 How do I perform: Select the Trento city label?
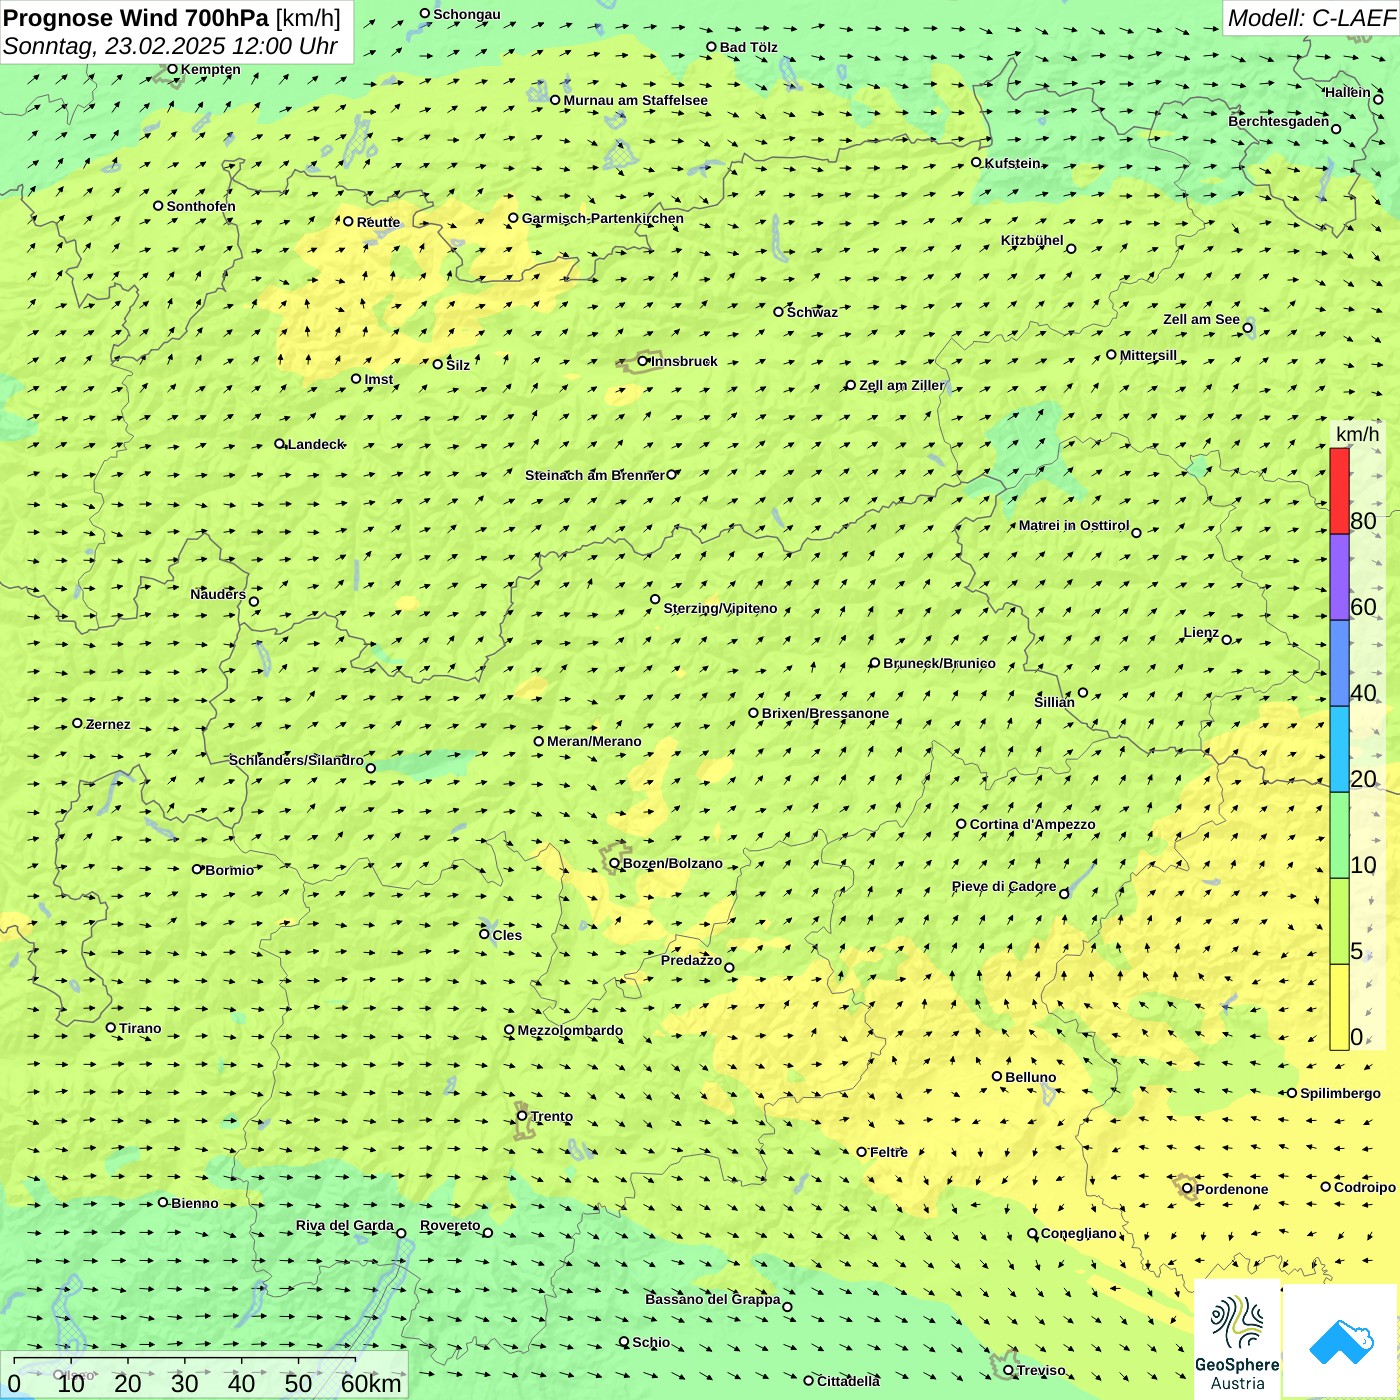coord(552,1117)
